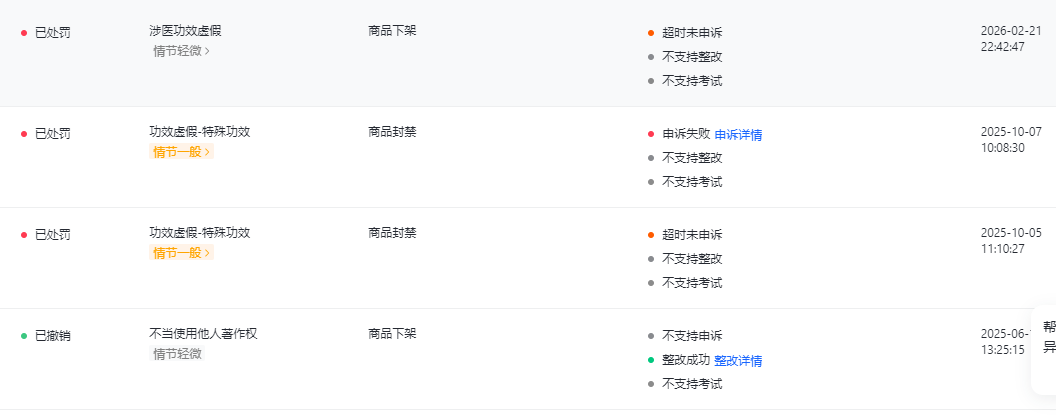Click the orange dot beside 超时未申诉, 2026-02-21 row
Screen dimensions: 1056x420
click(651, 33)
